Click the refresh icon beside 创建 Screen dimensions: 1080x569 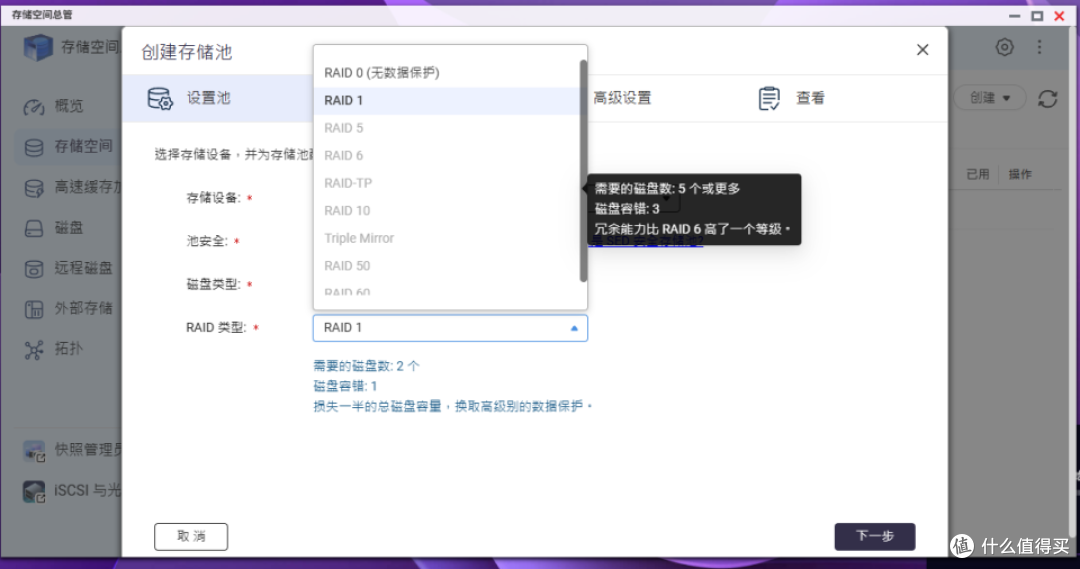point(1048,99)
